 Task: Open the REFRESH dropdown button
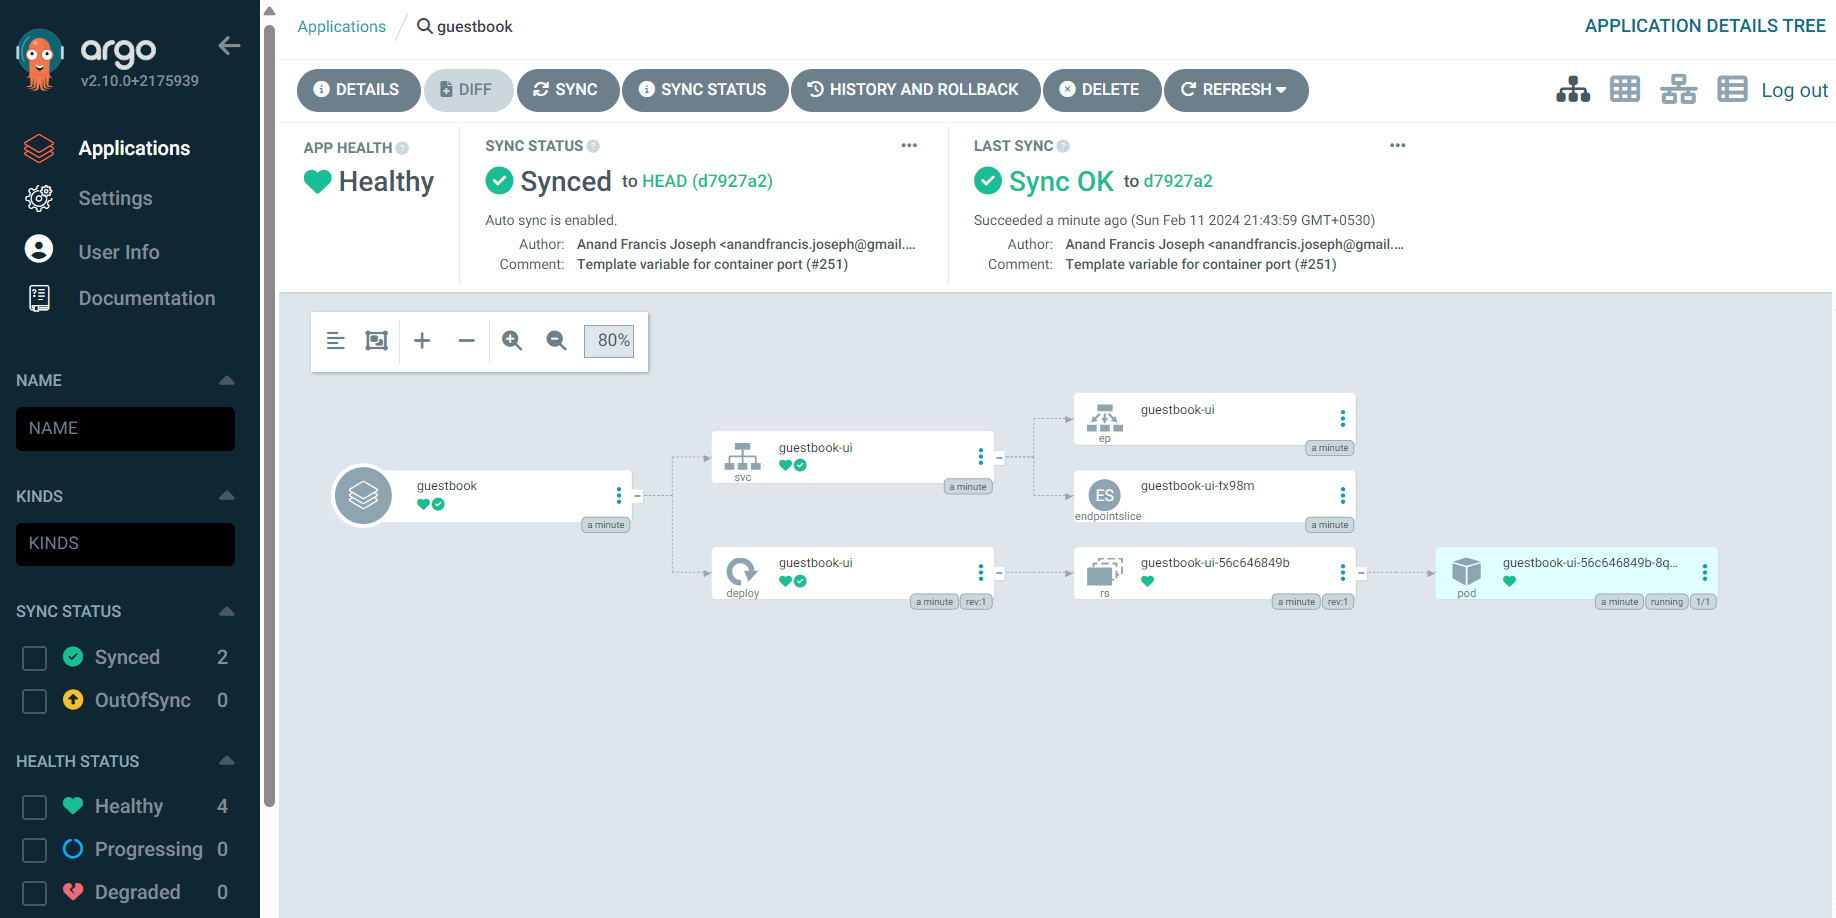click(1236, 90)
